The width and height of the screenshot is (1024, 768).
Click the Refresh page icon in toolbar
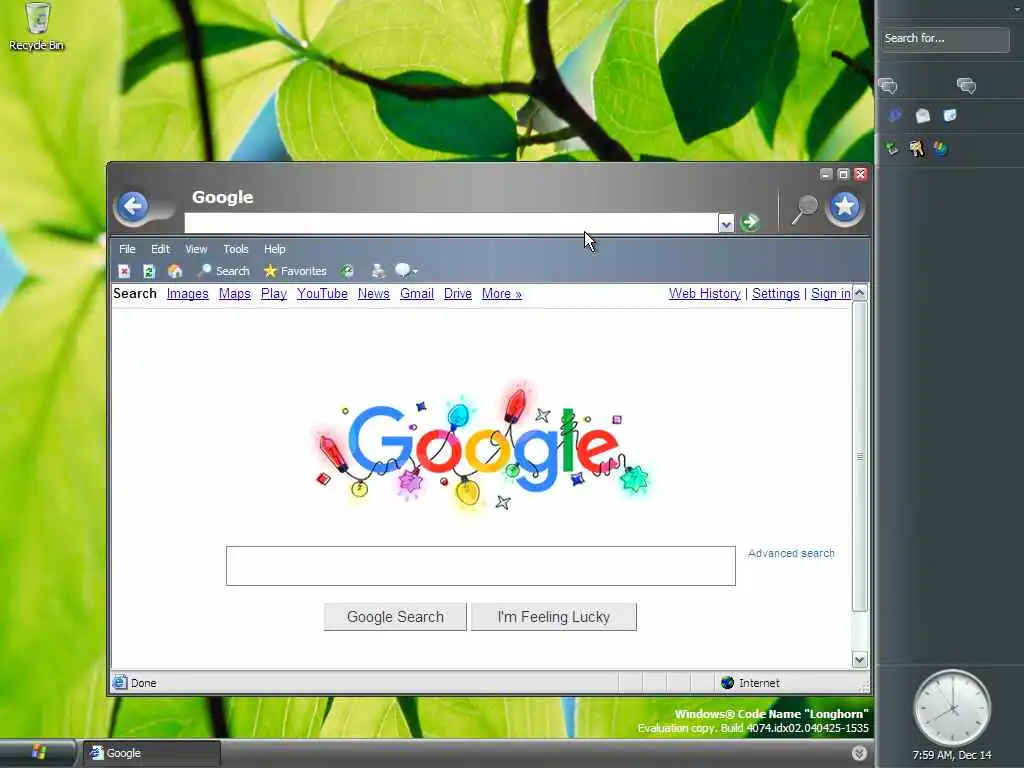[149, 271]
